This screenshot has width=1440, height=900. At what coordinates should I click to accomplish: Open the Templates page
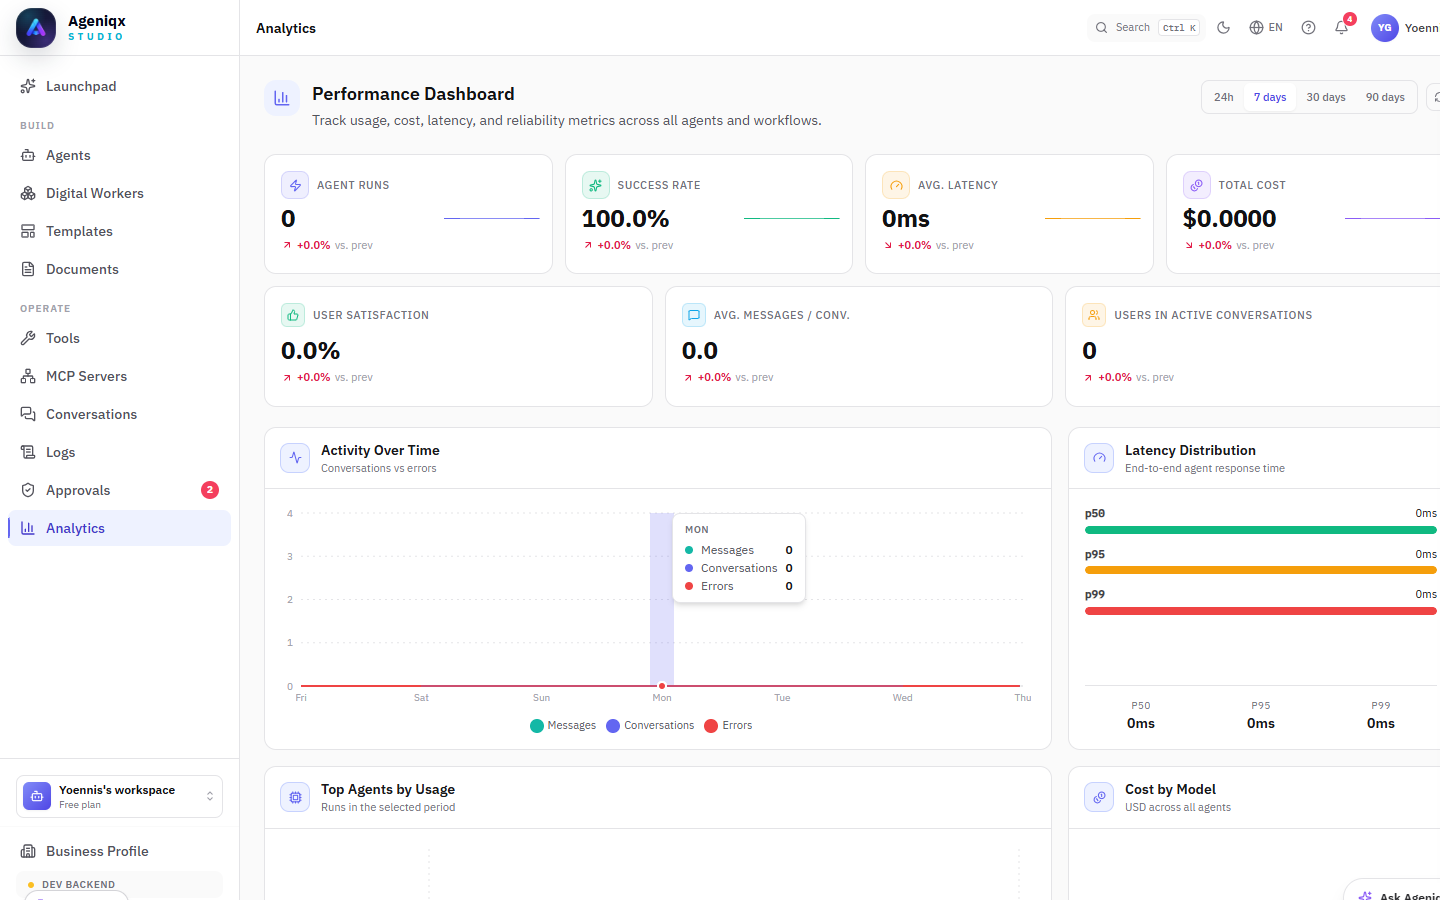tap(119, 231)
